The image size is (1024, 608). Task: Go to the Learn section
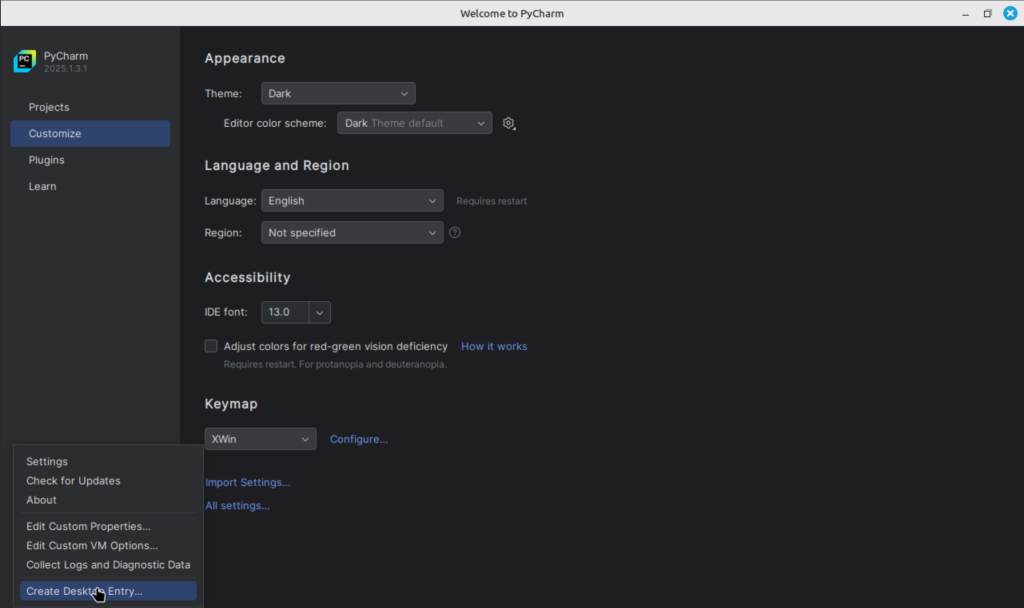click(x=42, y=186)
